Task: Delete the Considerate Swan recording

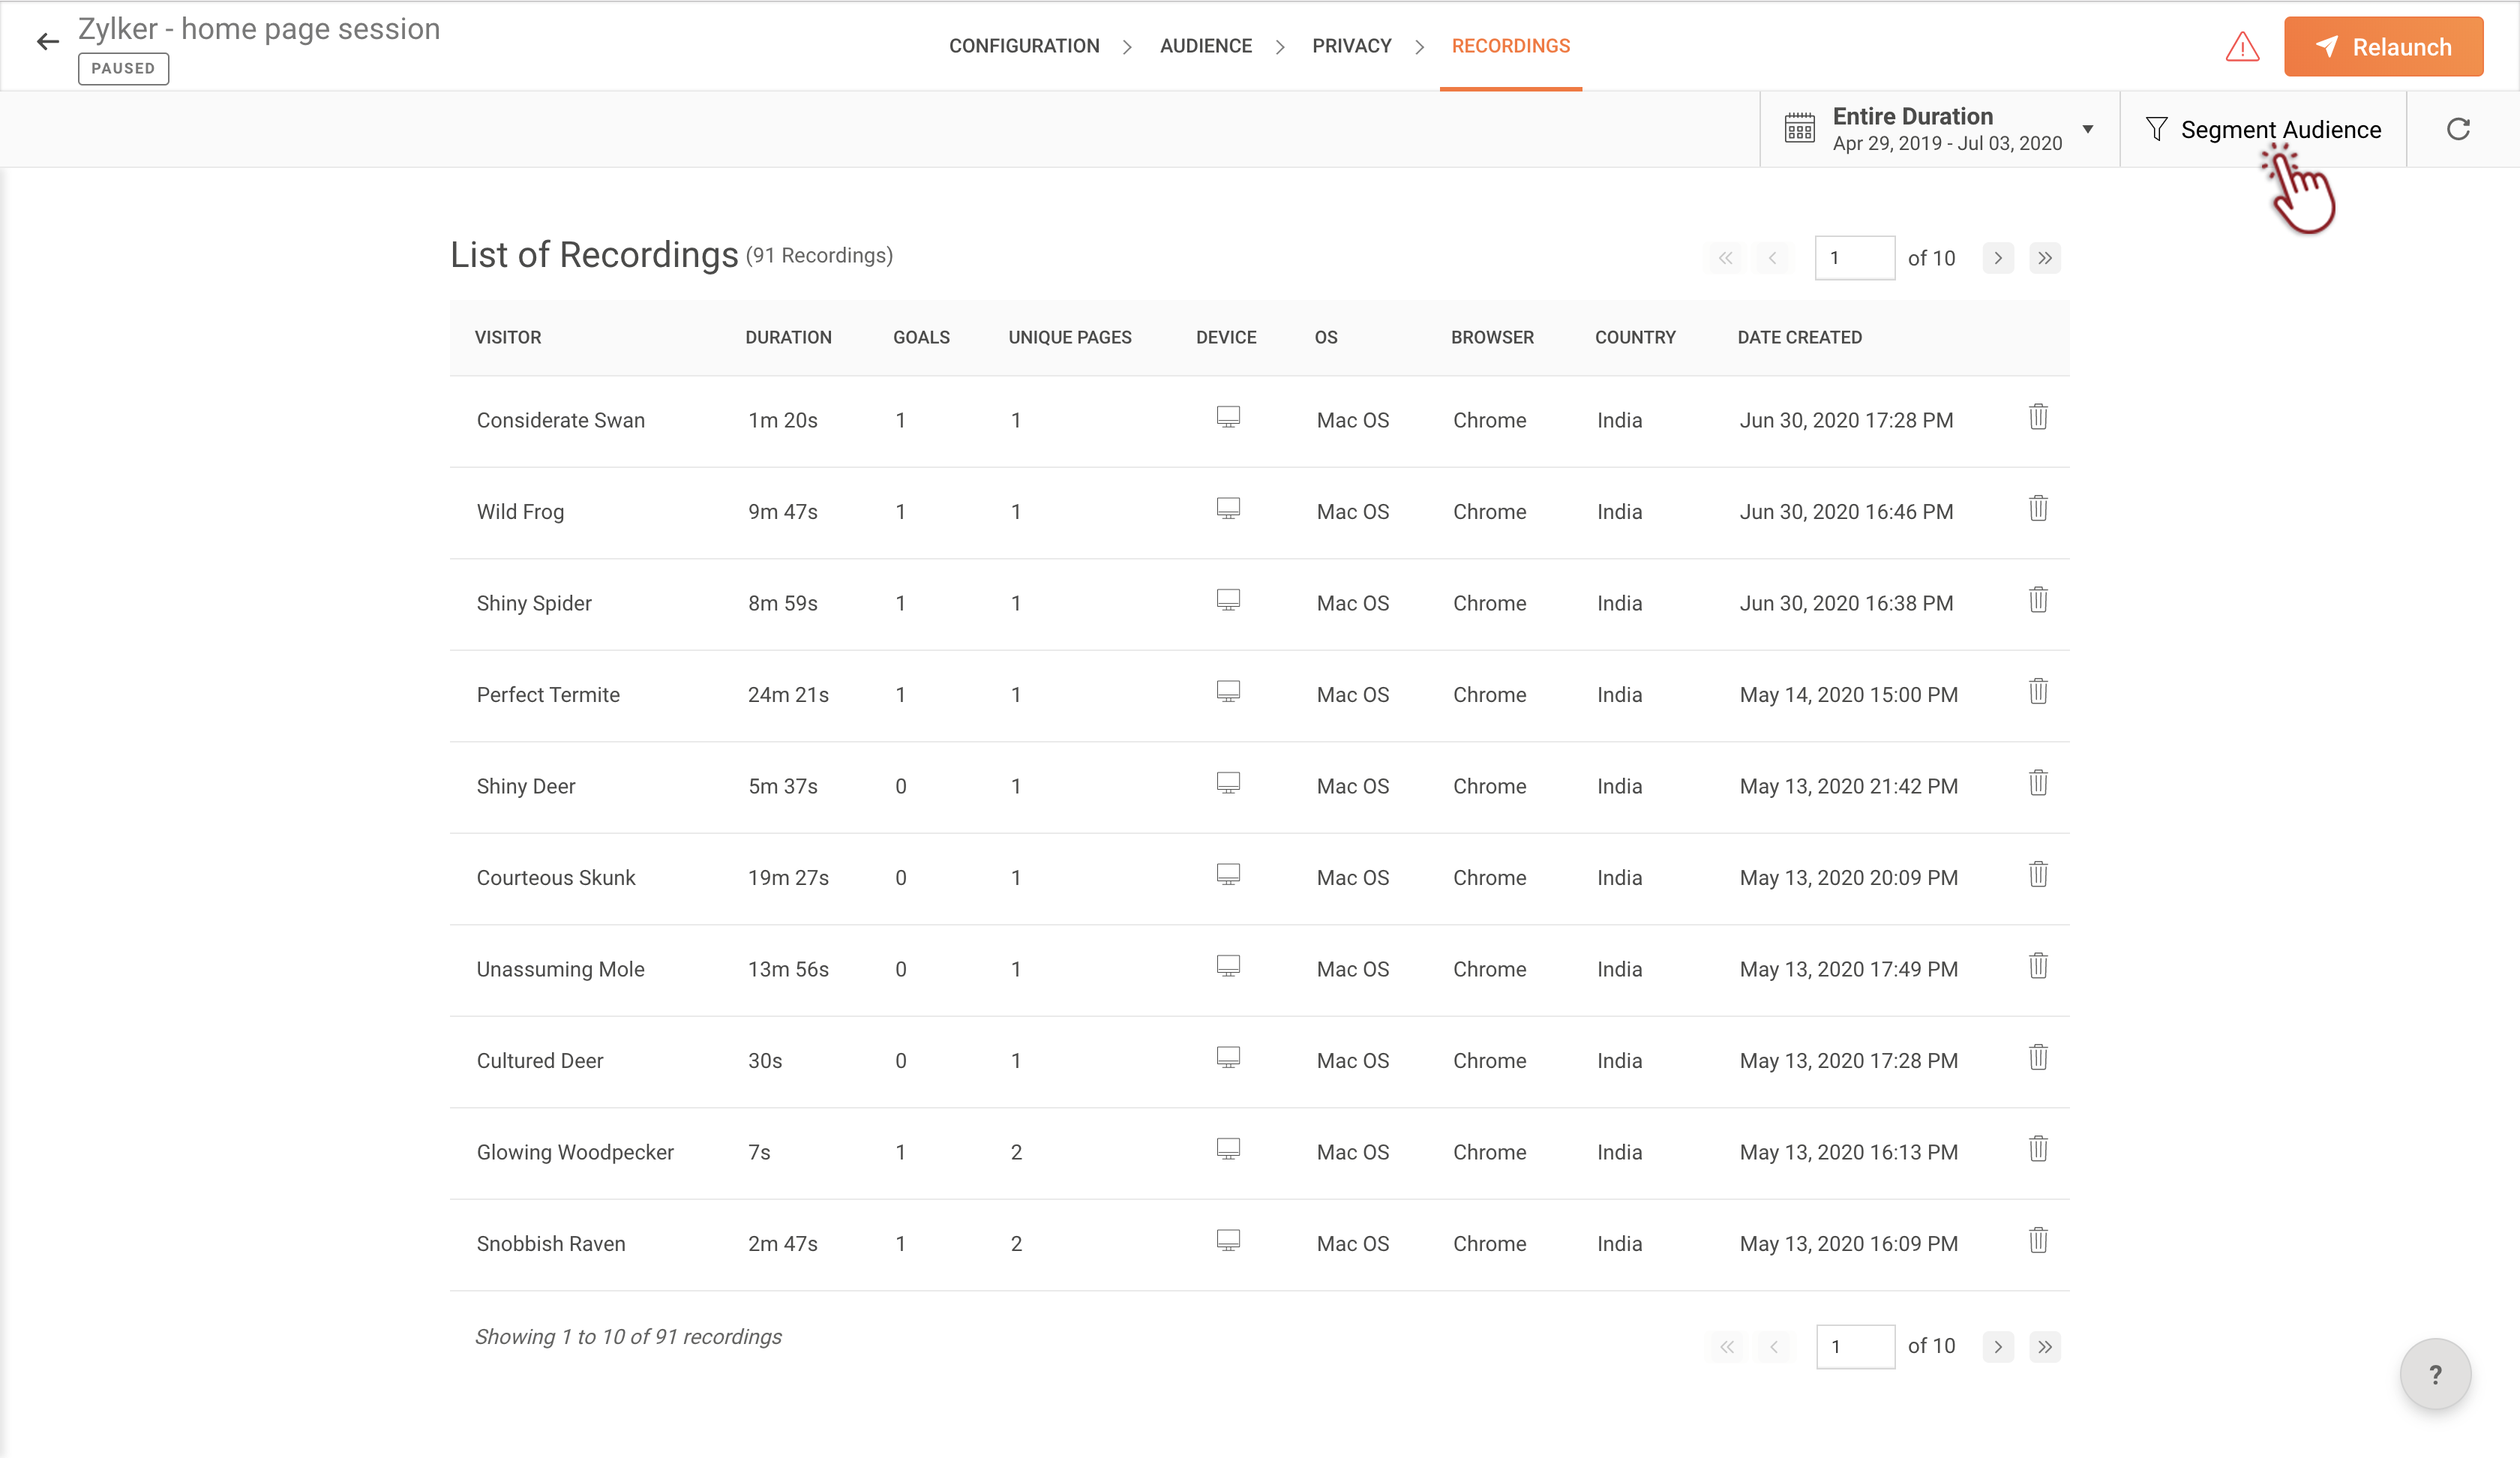Action: 2038,417
